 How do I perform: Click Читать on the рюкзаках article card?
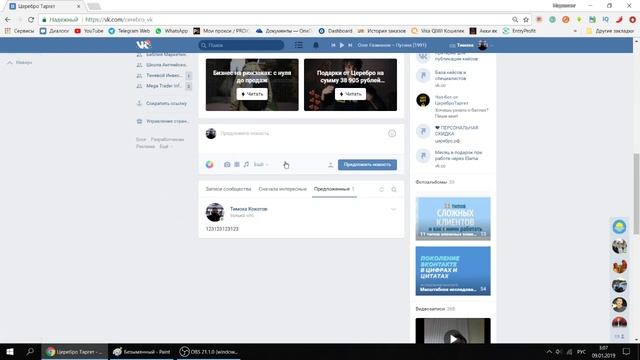pyautogui.click(x=252, y=94)
